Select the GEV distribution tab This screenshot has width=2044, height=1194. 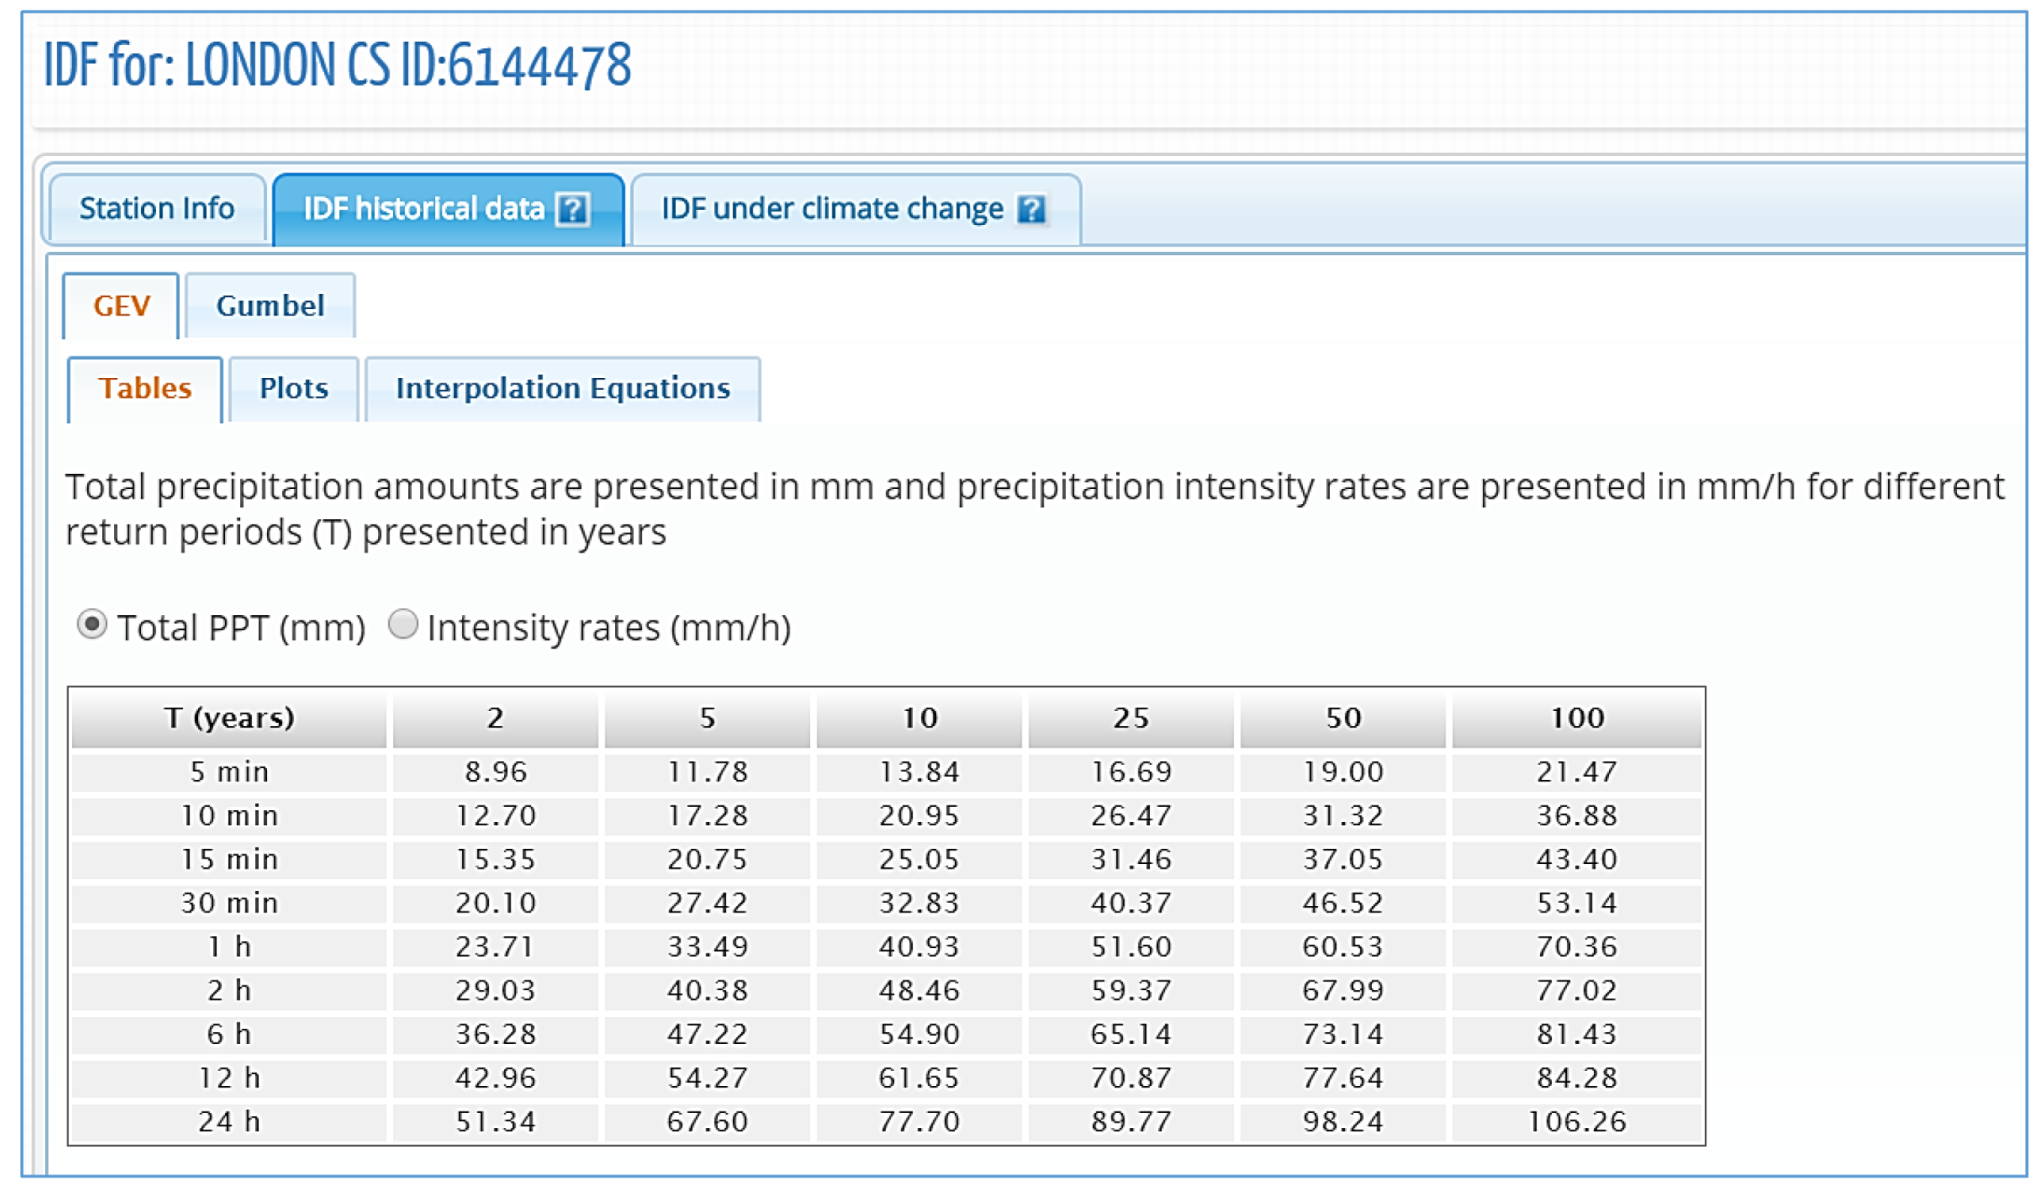point(121,306)
